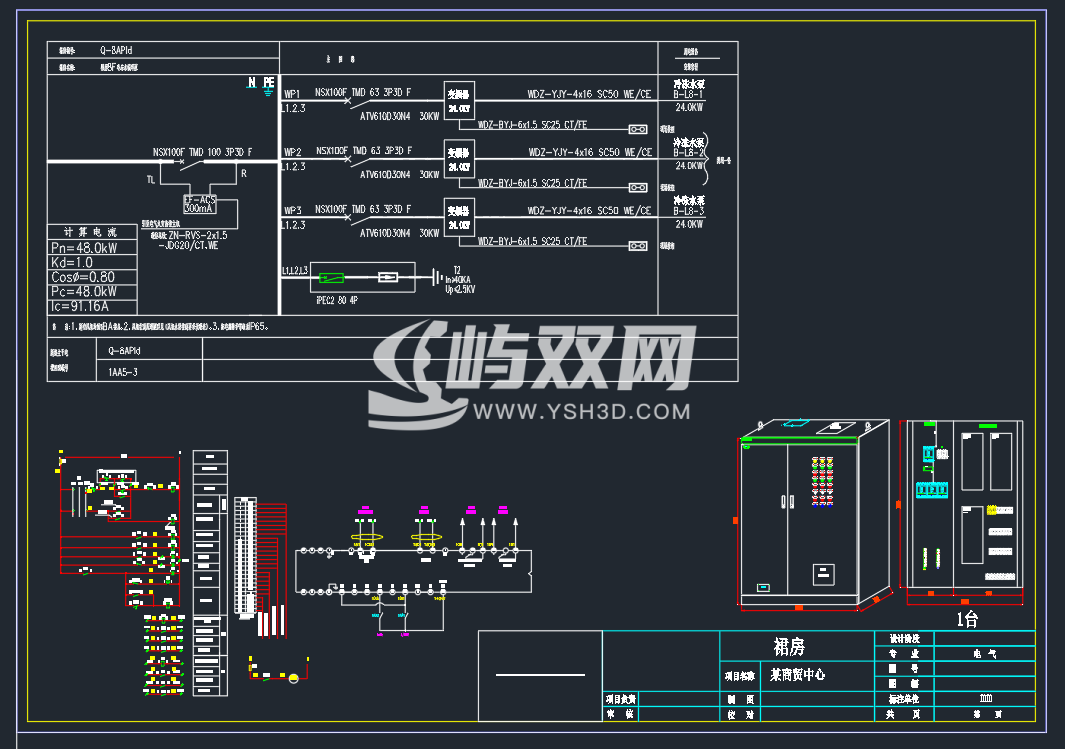The image size is (1065, 749).
Task: Click the PE bus label
Action: [x=269, y=82]
